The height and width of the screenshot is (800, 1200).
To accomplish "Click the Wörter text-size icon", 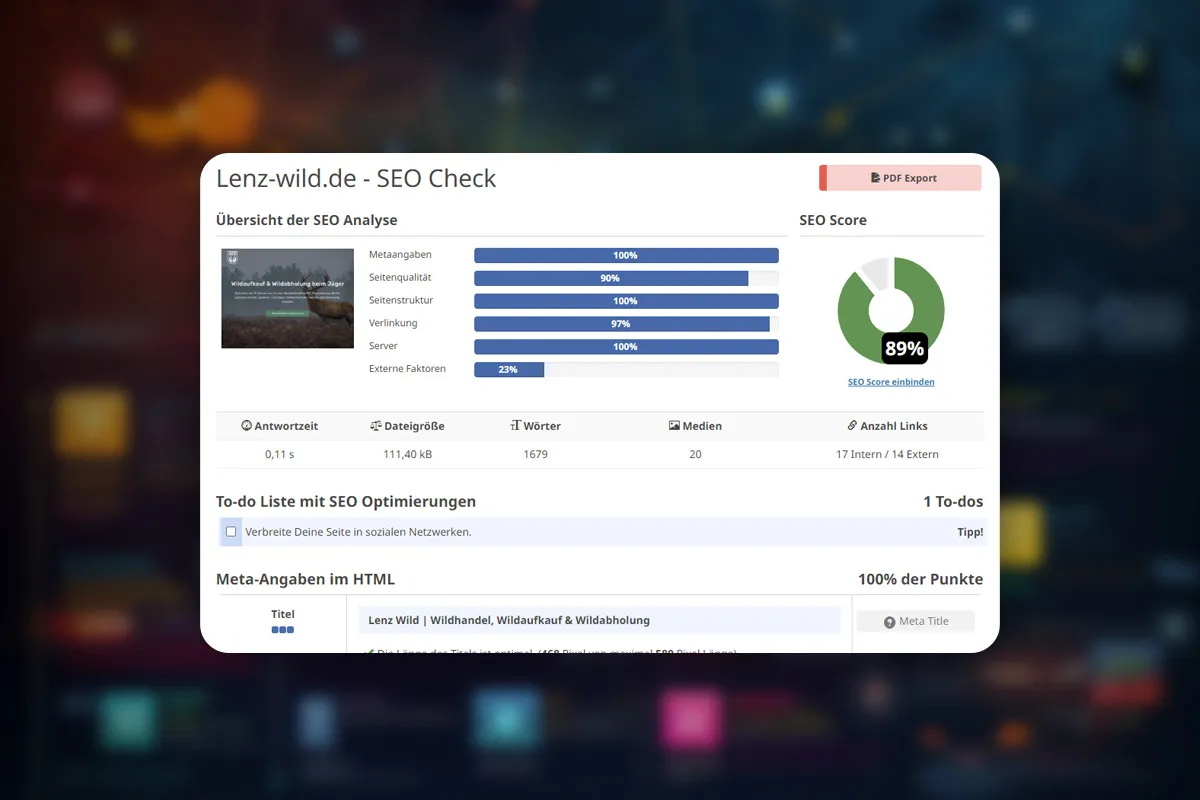I will click(x=516, y=426).
